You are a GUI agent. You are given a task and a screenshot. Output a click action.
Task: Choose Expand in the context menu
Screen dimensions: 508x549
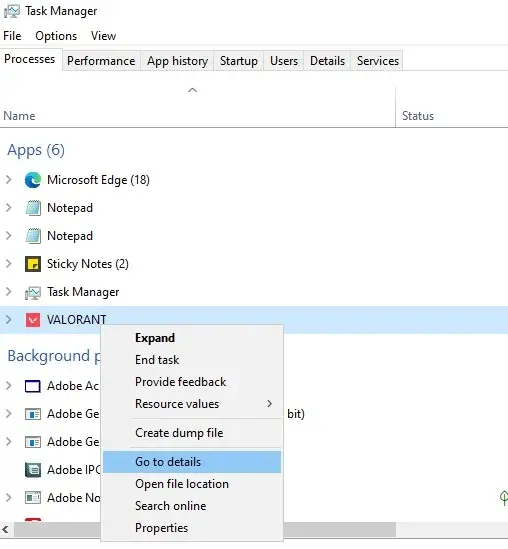192,338
